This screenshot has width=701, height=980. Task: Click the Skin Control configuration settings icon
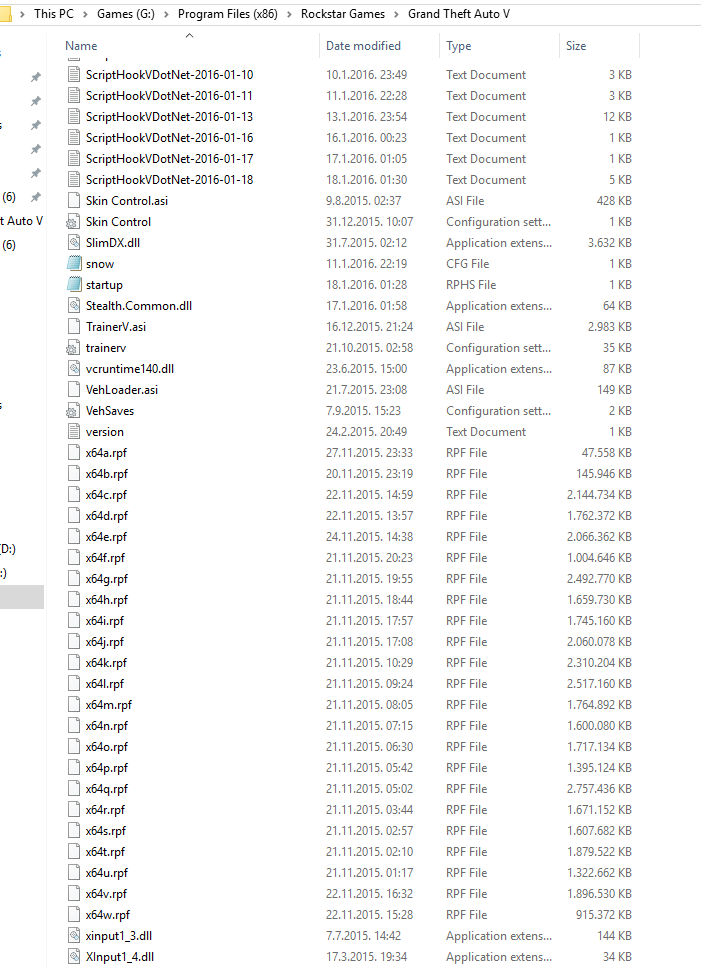74,222
